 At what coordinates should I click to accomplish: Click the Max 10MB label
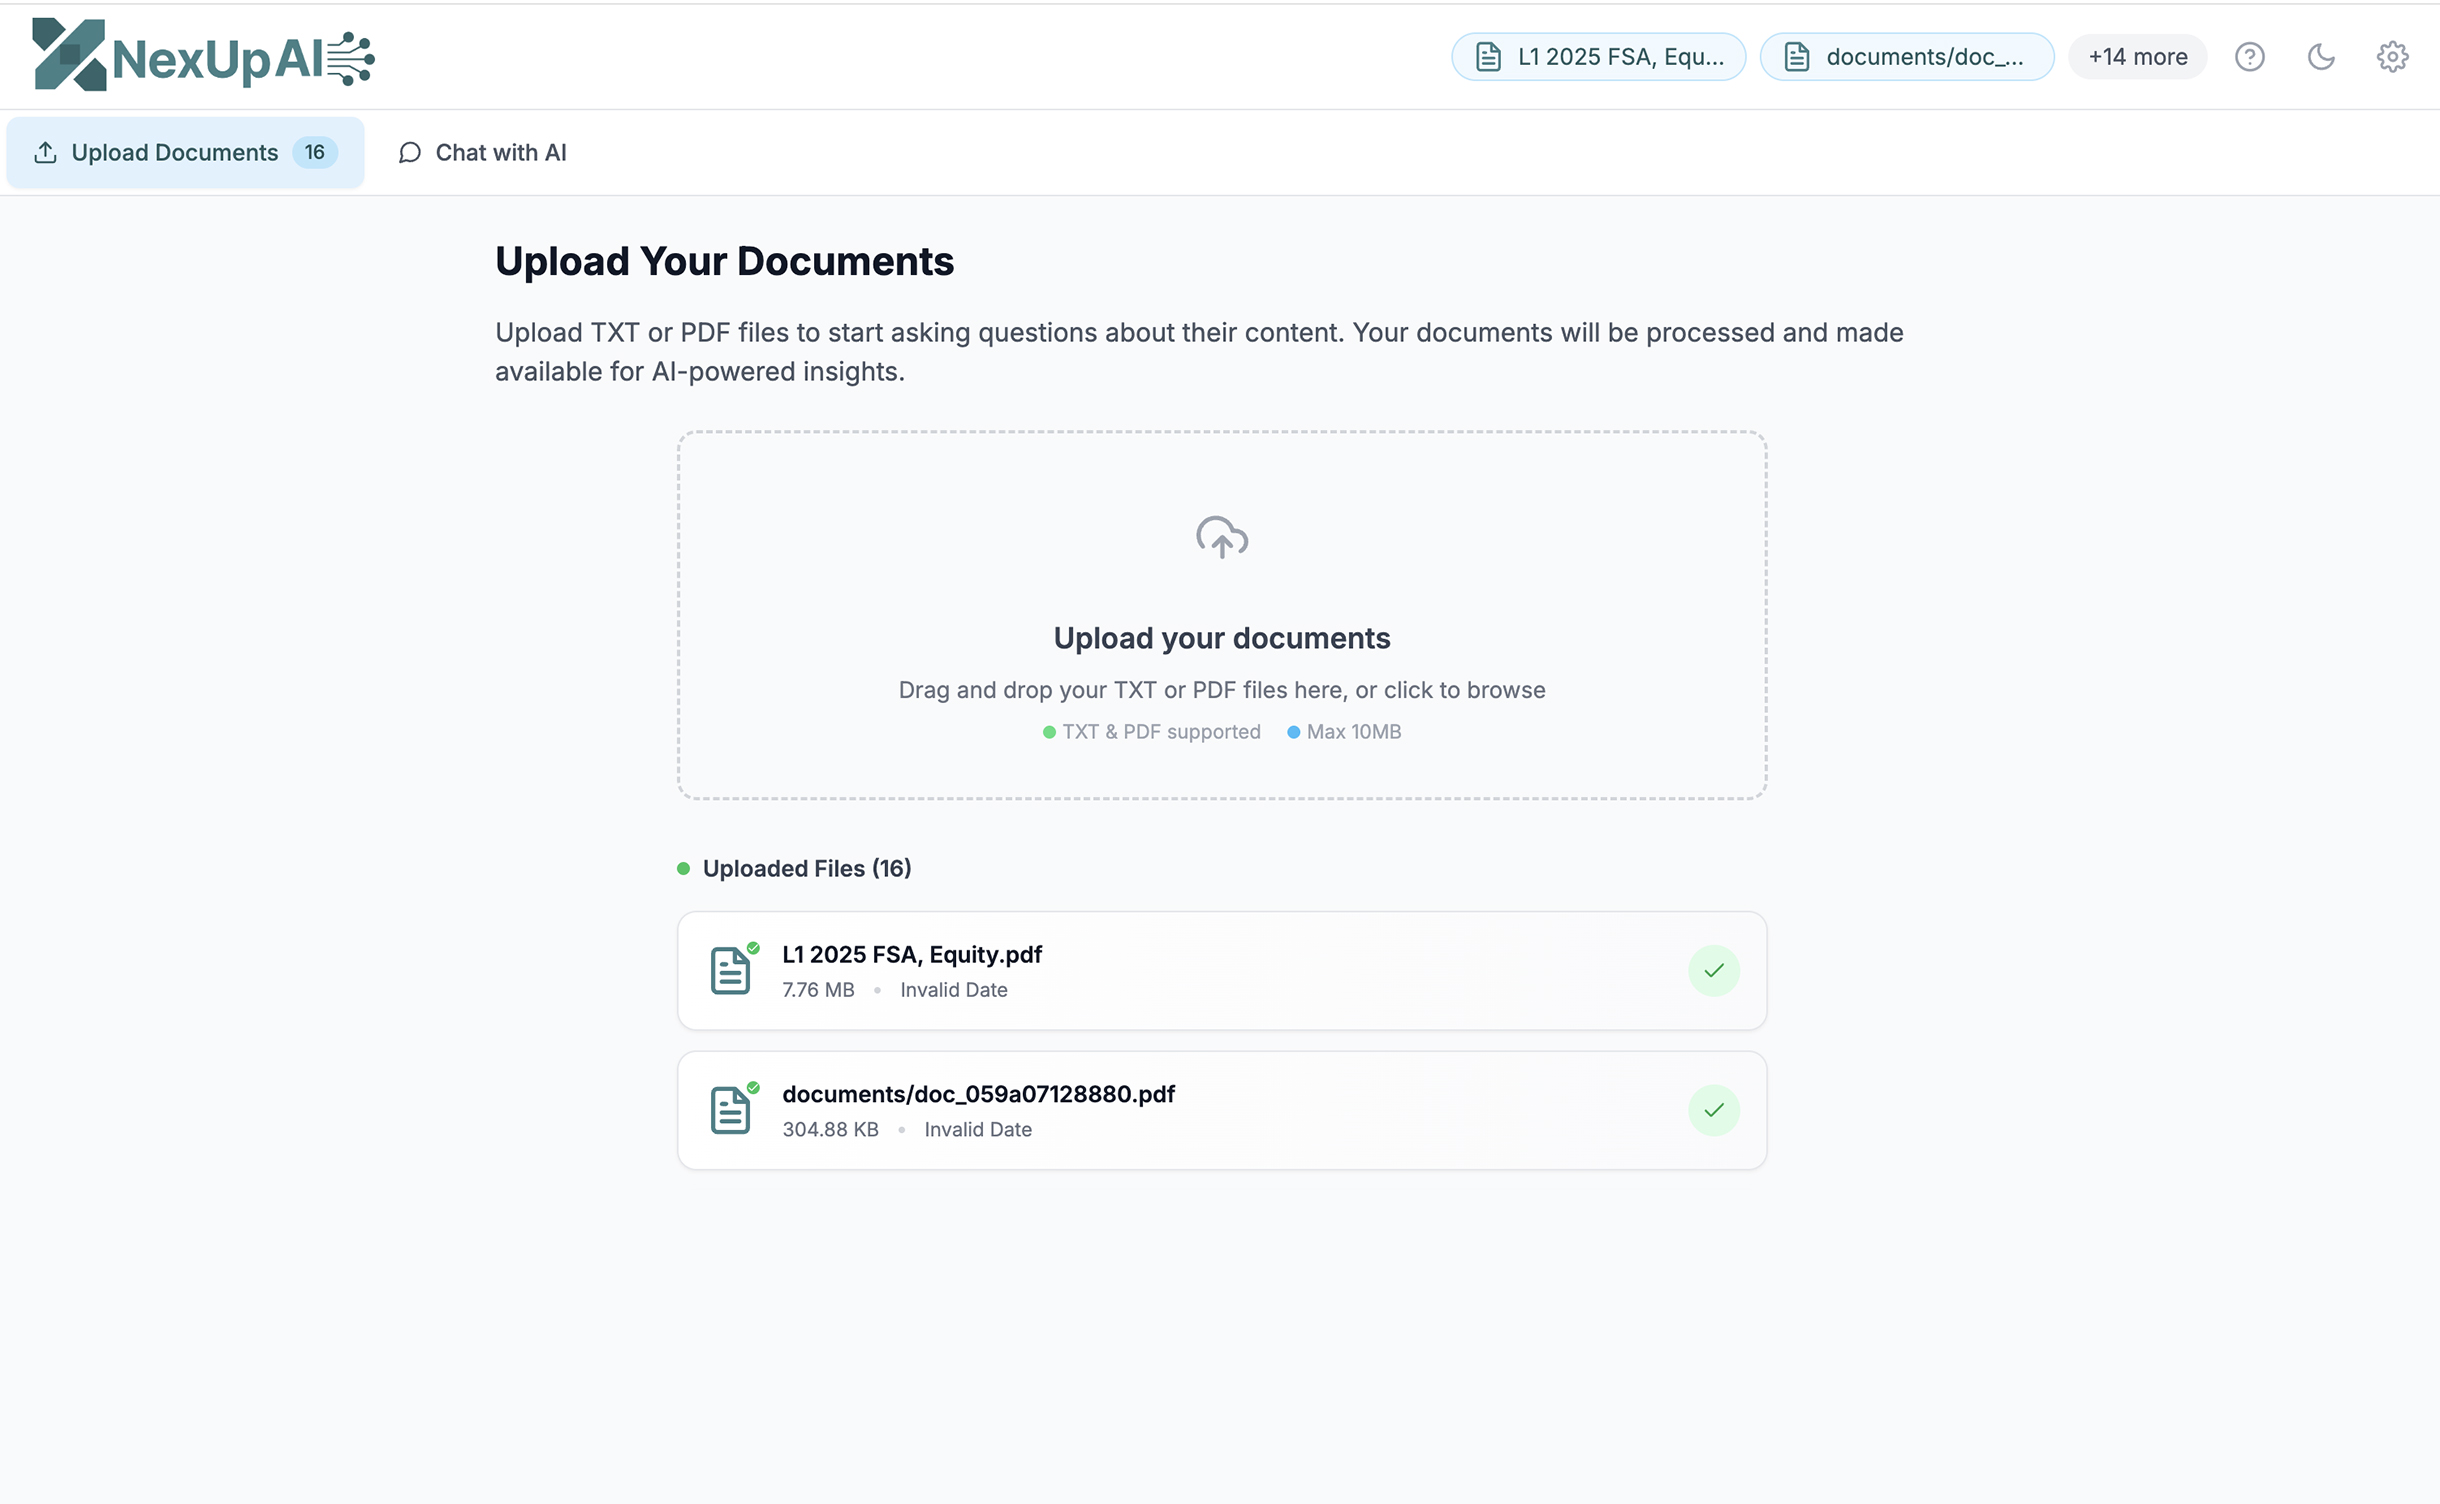pyautogui.click(x=1353, y=732)
